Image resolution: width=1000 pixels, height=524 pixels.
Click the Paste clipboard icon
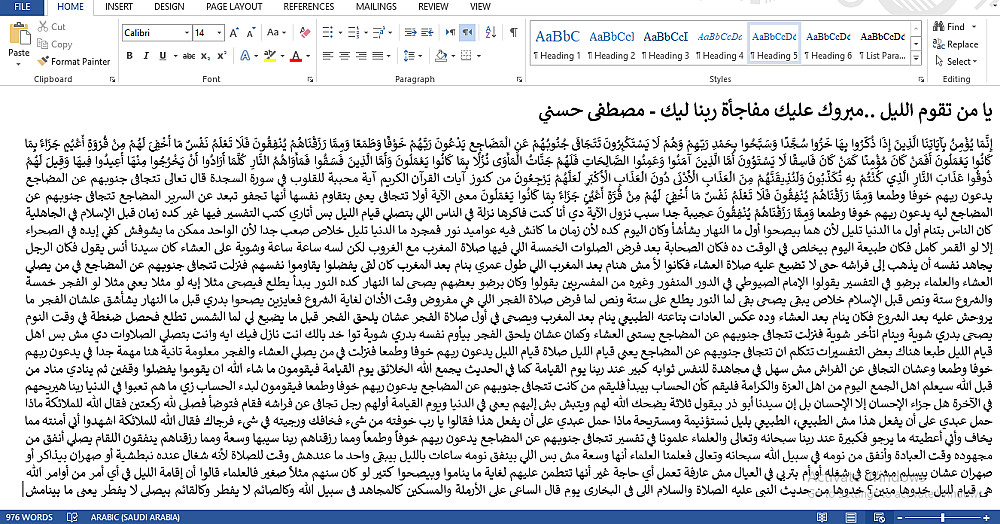pos(18,33)
